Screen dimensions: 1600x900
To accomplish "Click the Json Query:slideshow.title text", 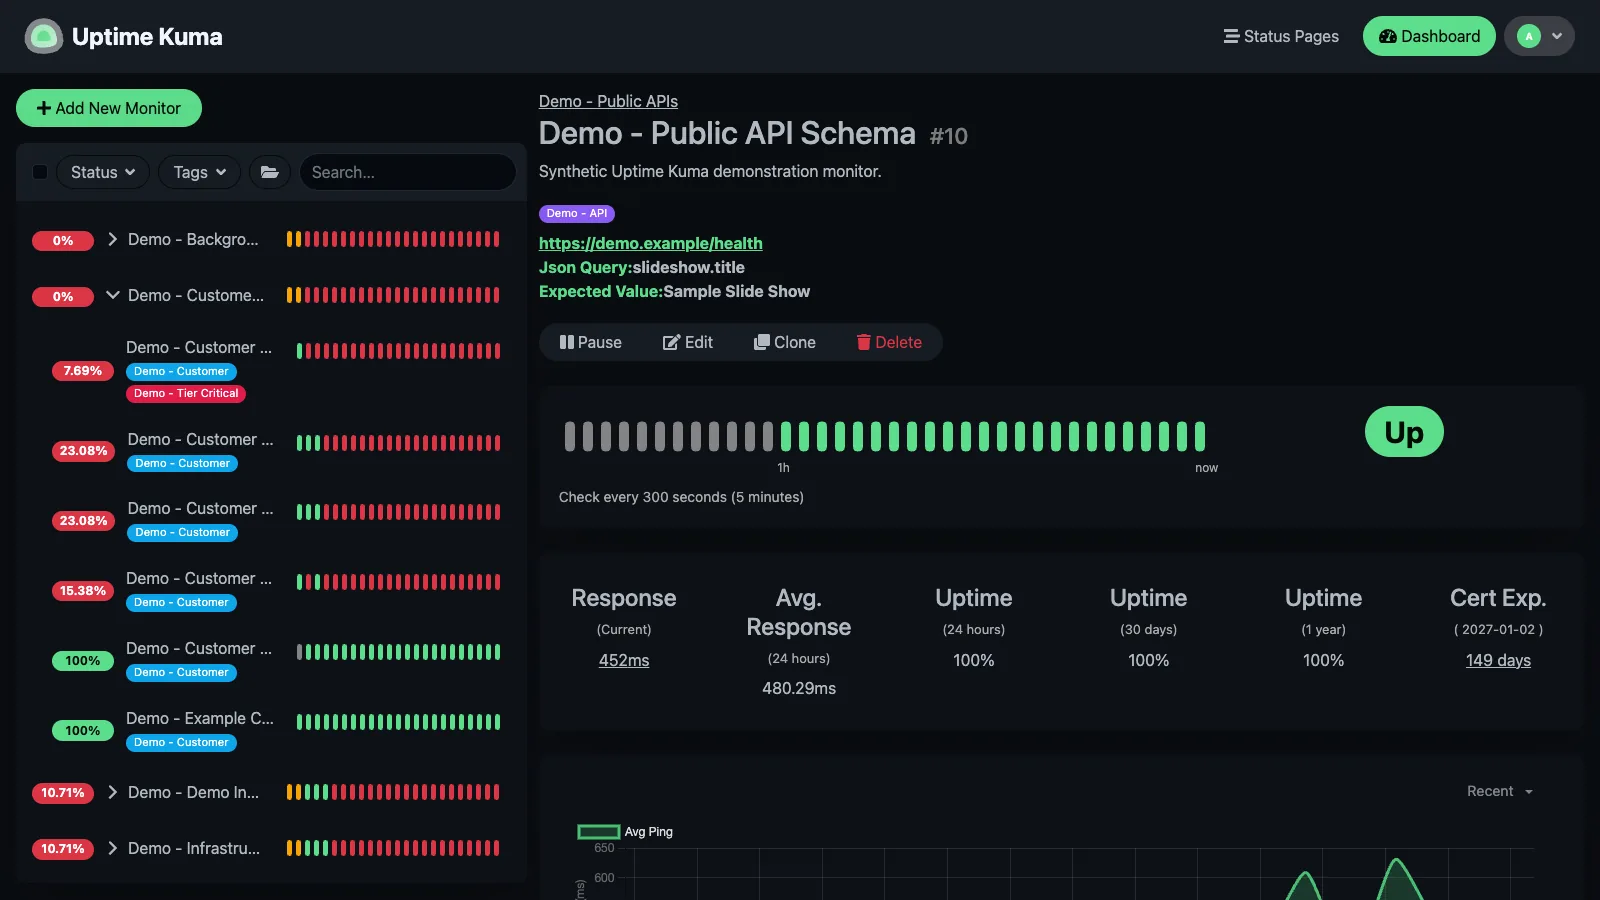I will click(642, 267).
